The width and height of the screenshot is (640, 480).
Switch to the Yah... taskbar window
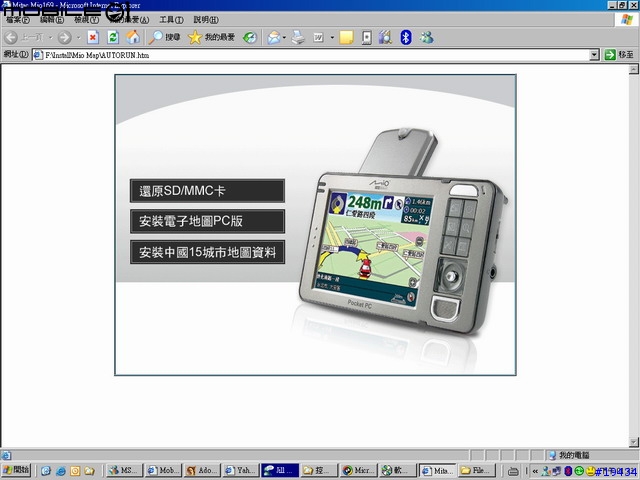pos(241,471)
